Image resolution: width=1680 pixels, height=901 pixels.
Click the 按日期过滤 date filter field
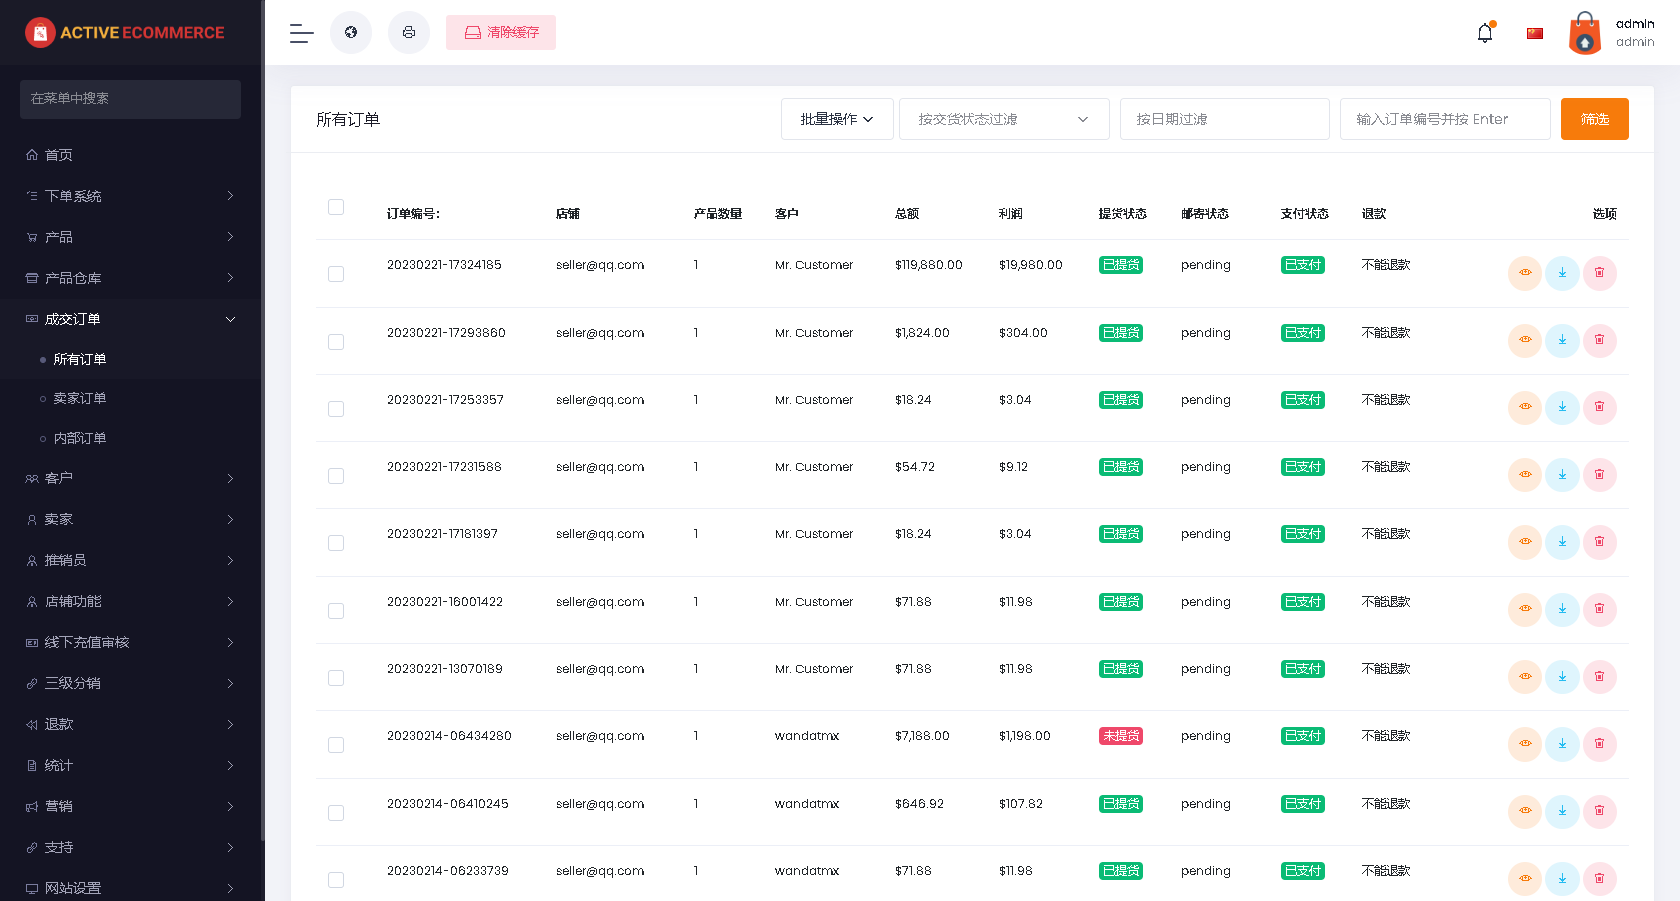pyautogui.click(x=1225, y=119)
